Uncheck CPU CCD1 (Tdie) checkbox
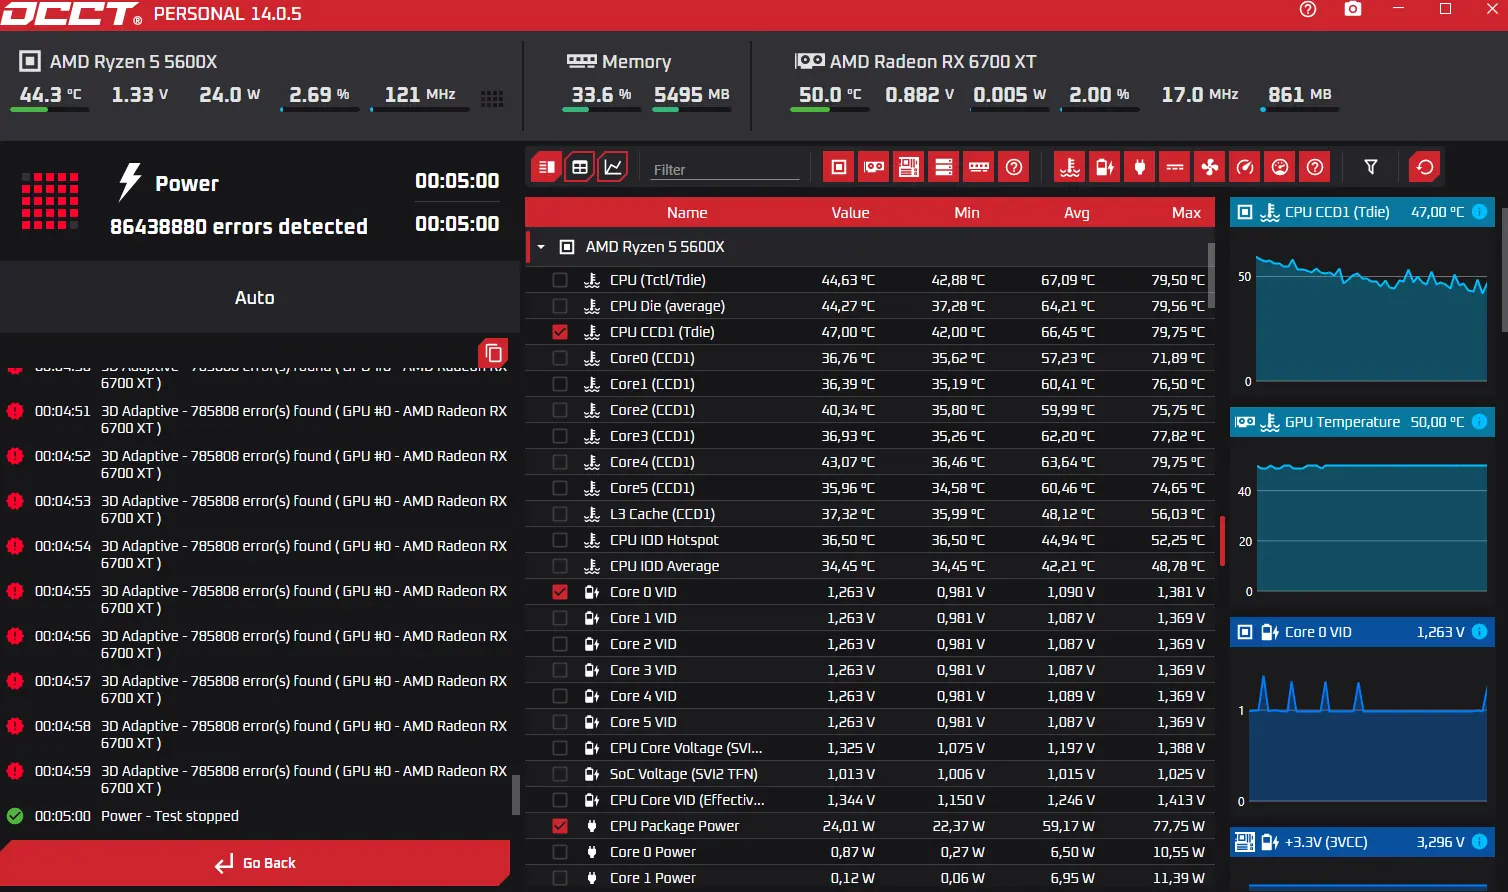1508x892 pixels. [x=560, y=332]
